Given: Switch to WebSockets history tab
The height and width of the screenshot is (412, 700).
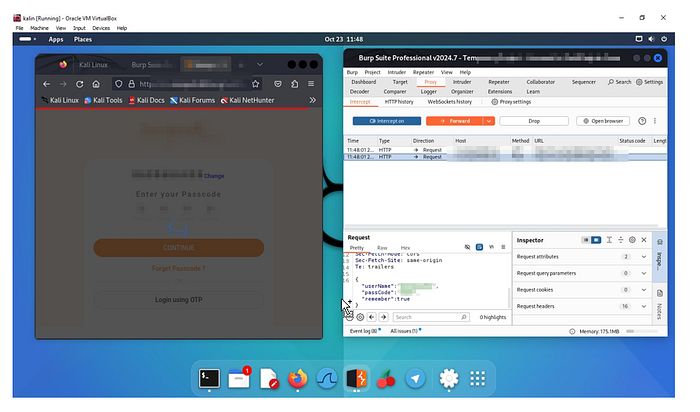Looking at the screenshot, I should click(450, 102).
